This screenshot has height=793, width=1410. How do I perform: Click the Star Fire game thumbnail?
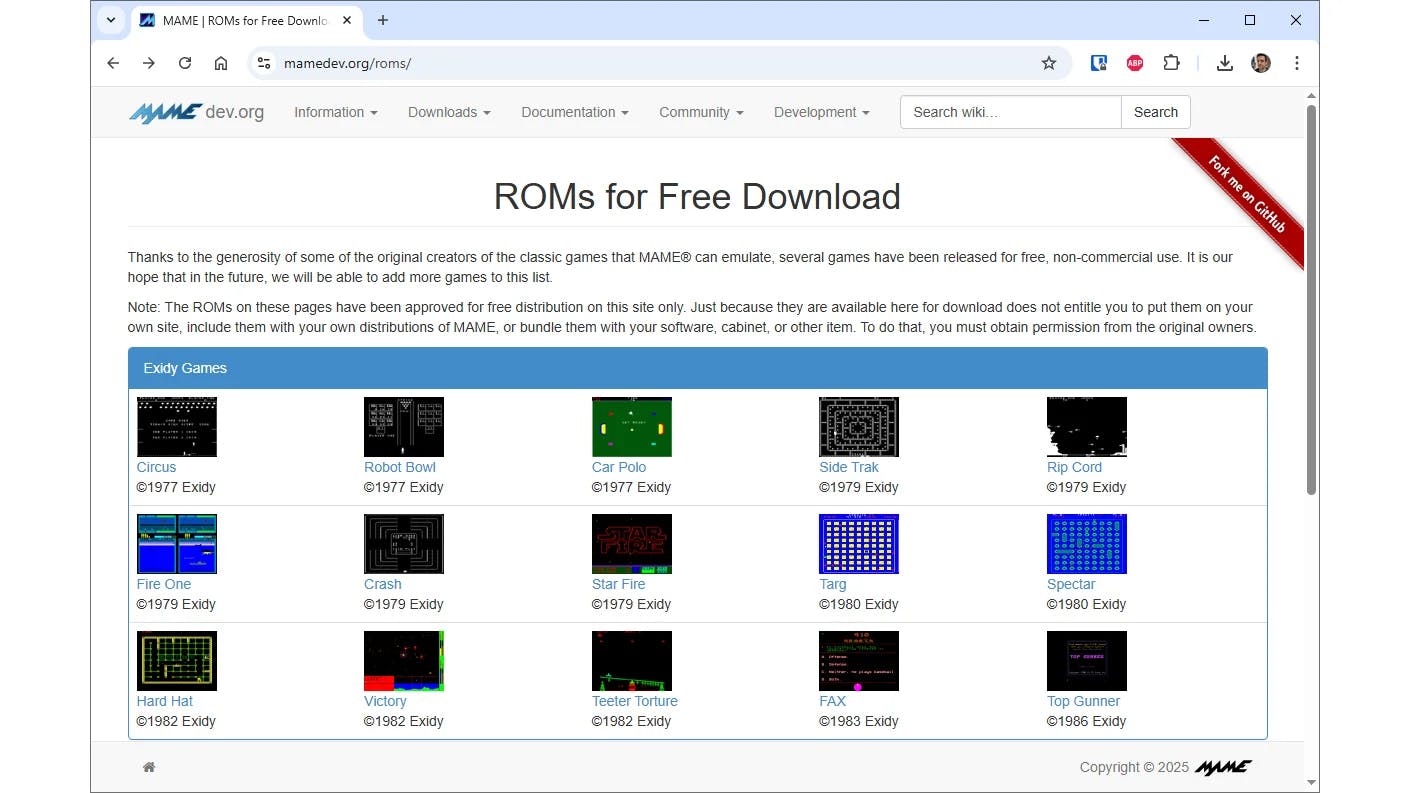point(632,544)
